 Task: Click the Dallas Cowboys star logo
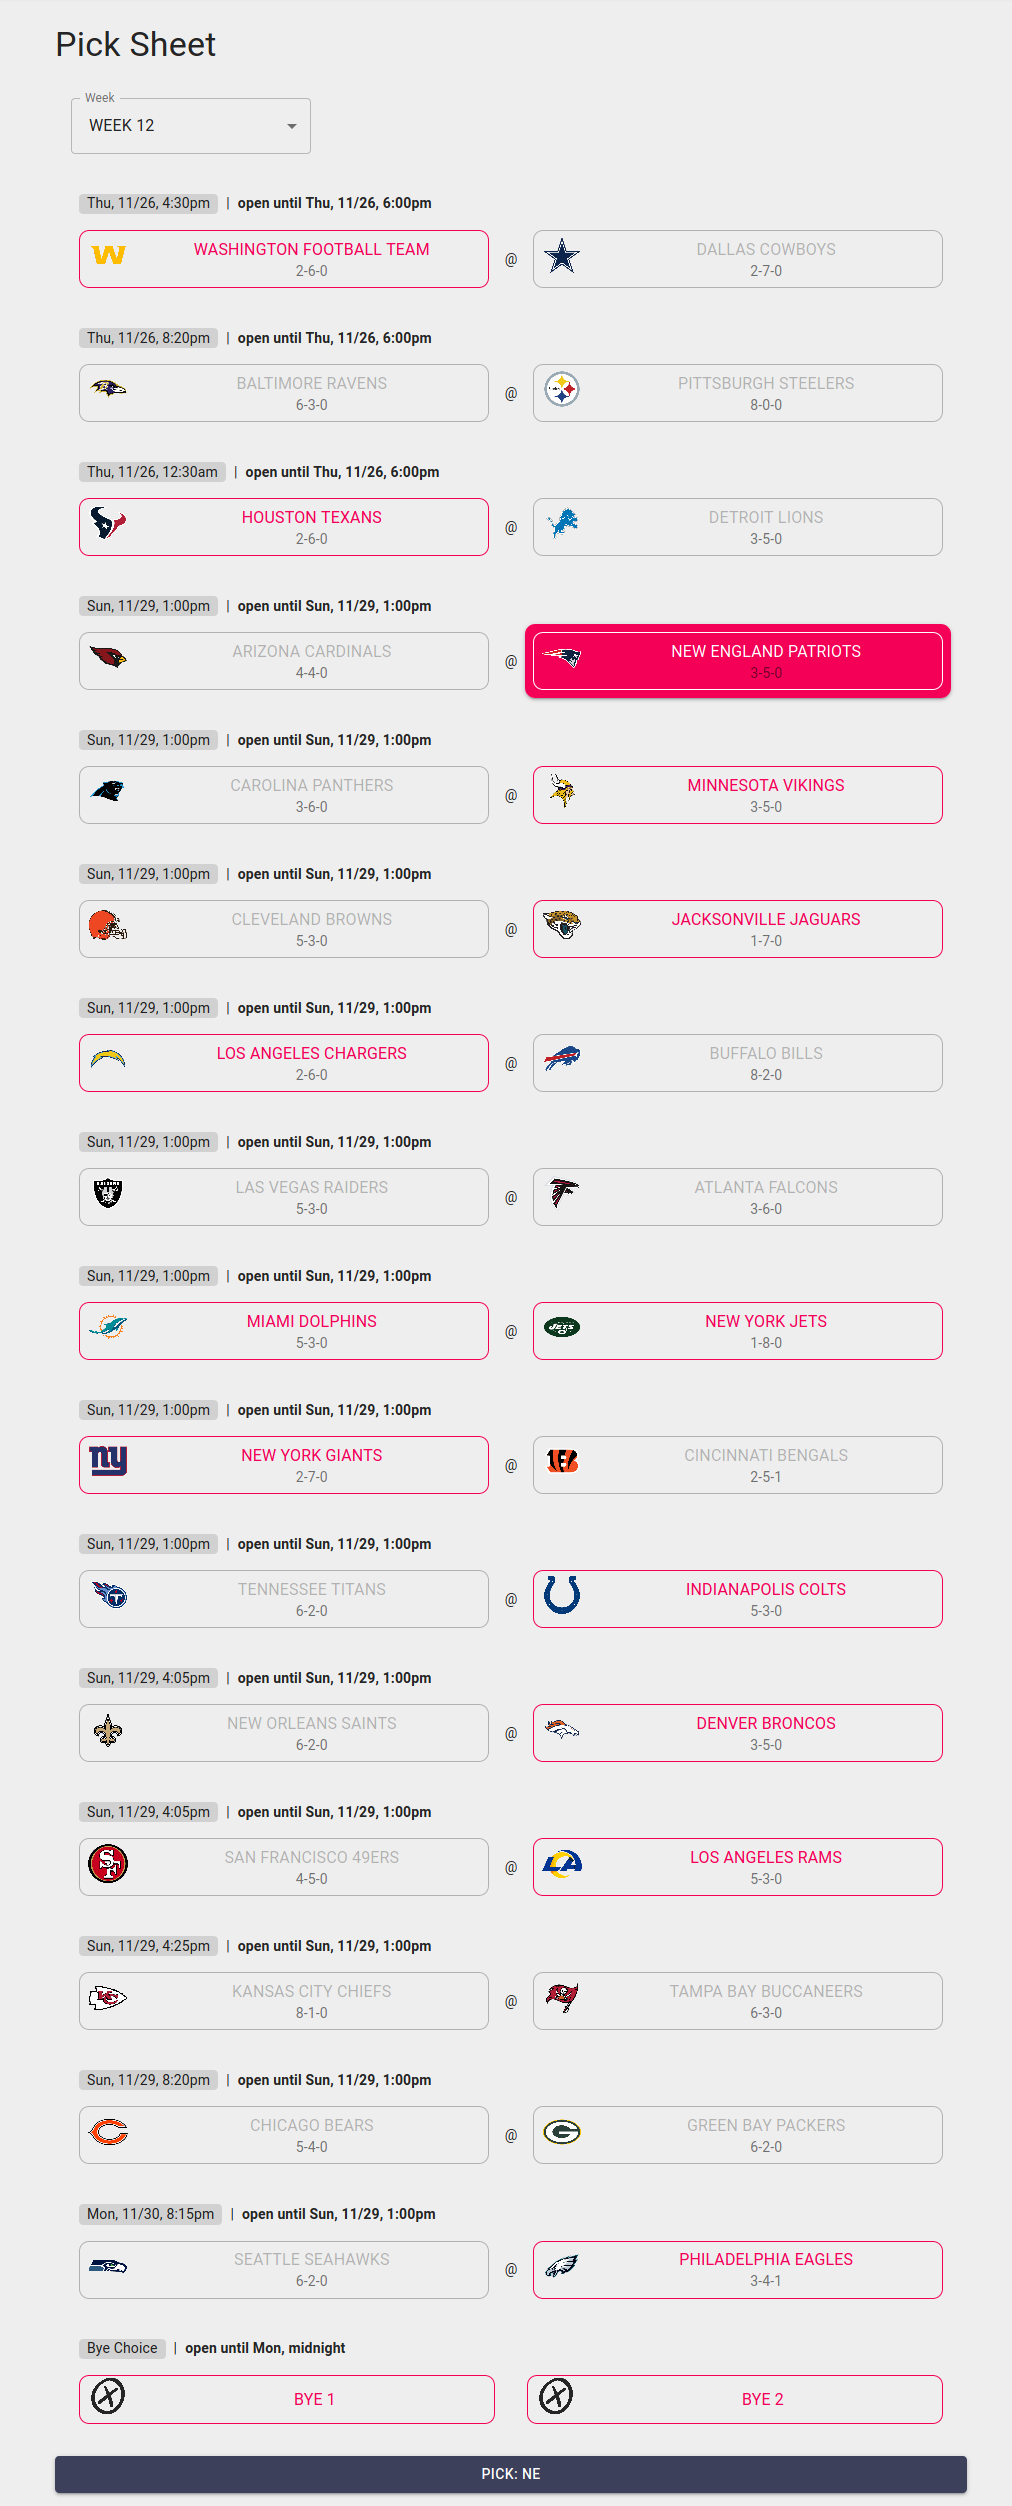pos(562,257)
